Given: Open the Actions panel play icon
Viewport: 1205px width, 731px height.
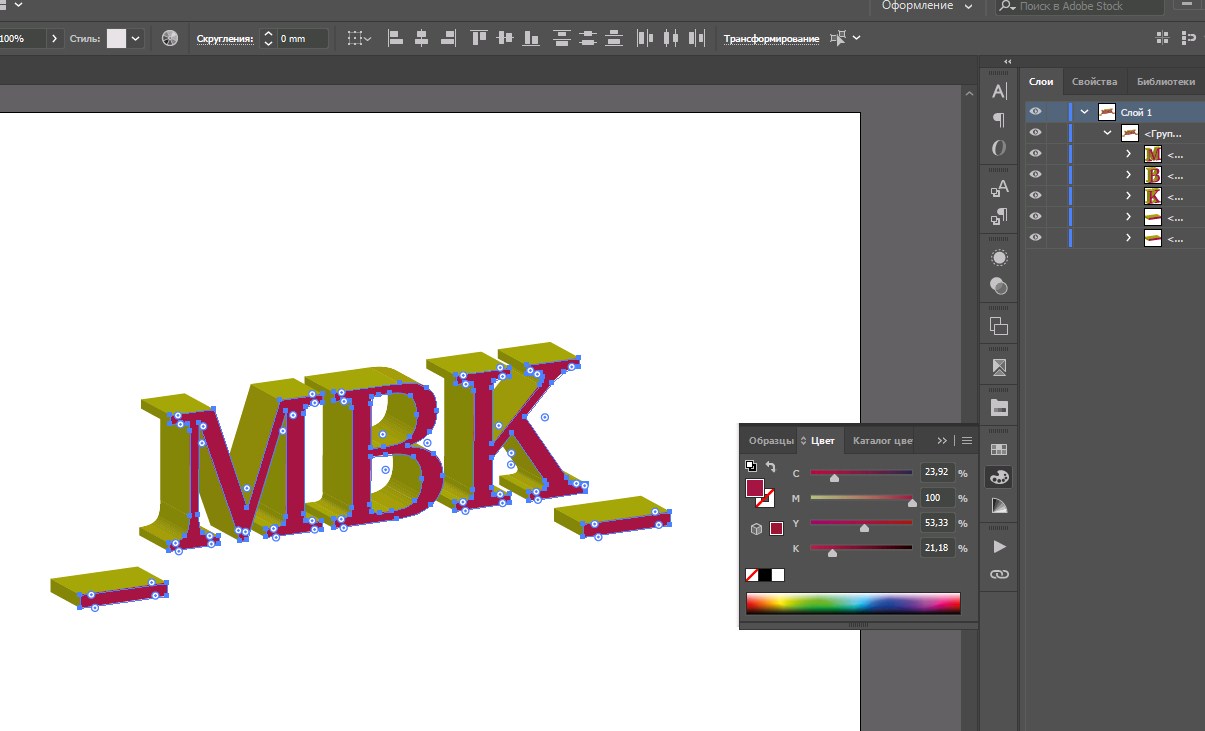Looking at the screenshot, I should pos(999,547).
